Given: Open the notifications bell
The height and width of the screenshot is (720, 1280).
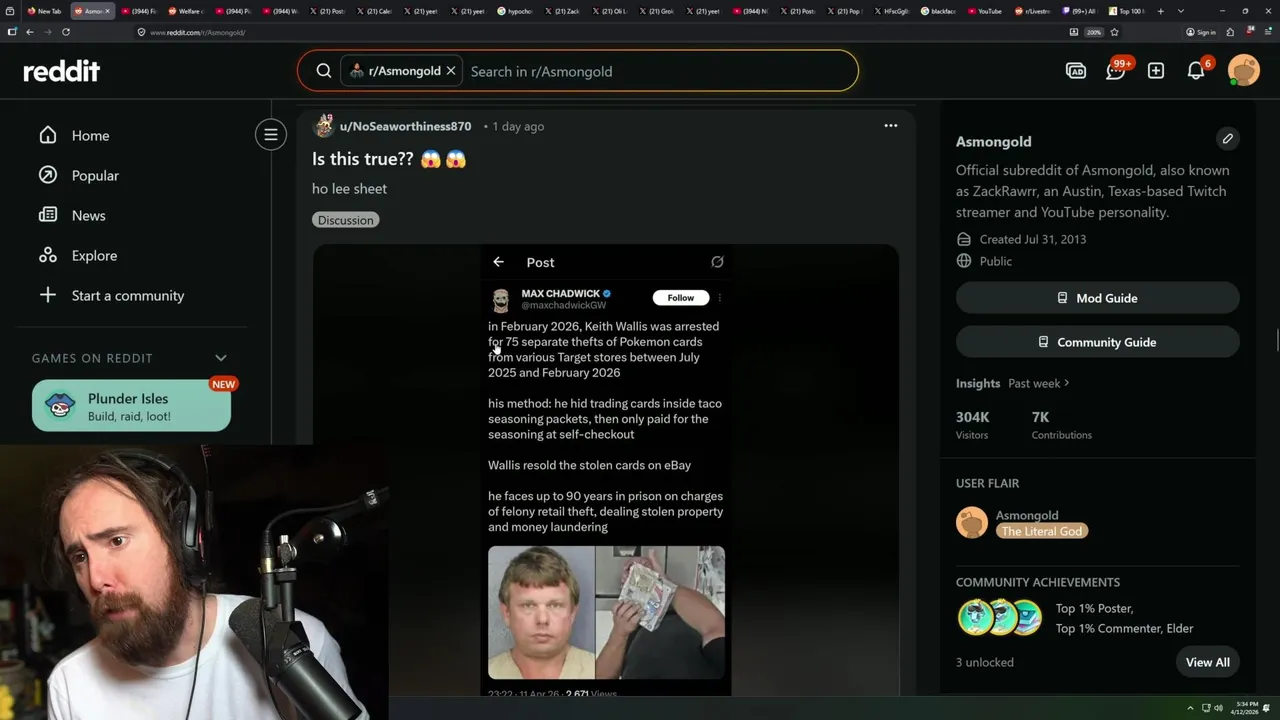Looking at the screenshot, I should point(1196,71).
